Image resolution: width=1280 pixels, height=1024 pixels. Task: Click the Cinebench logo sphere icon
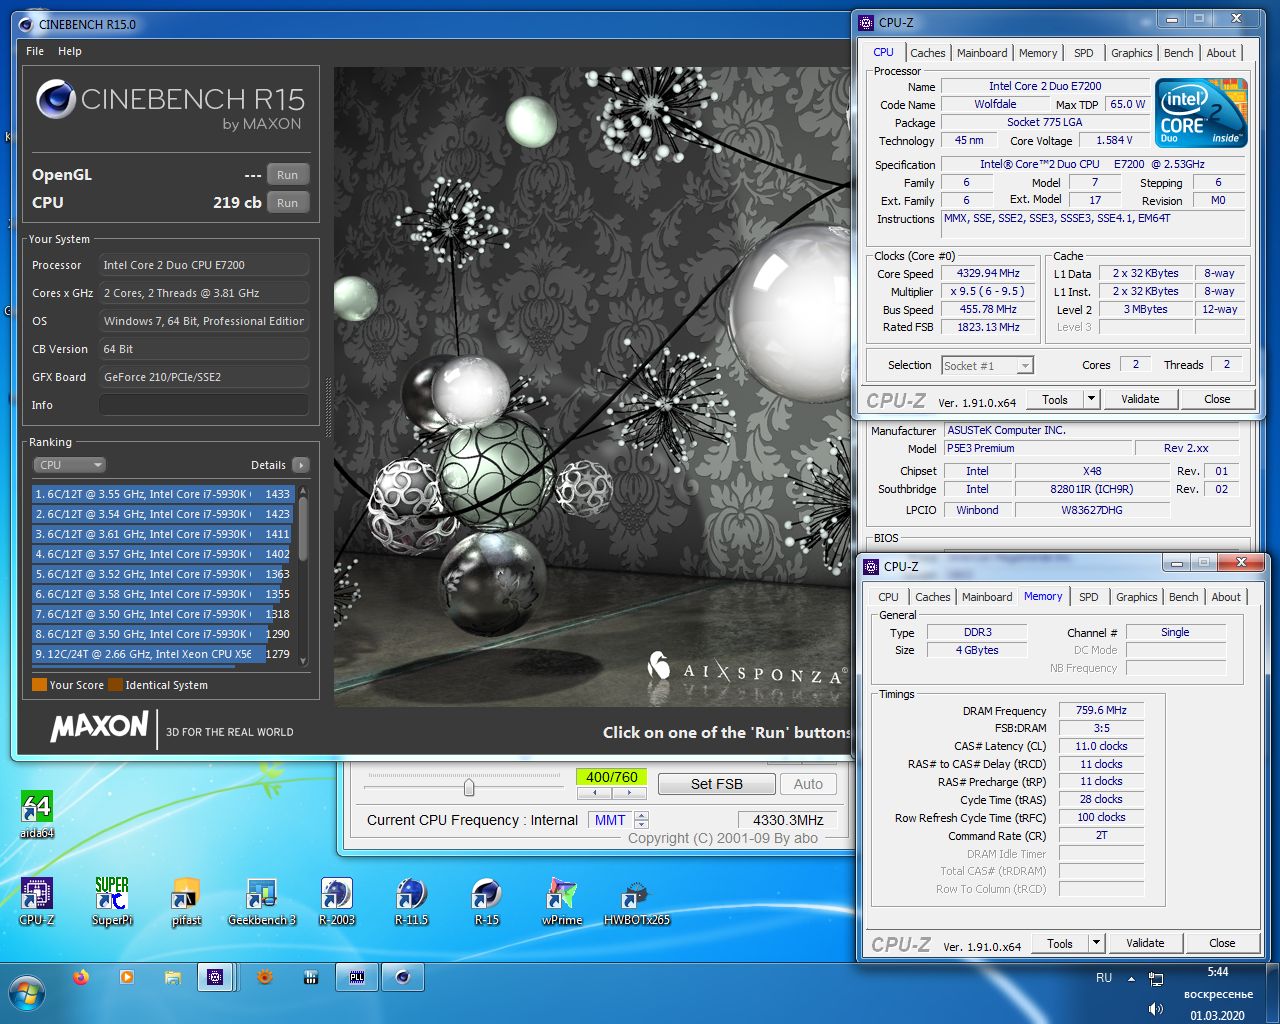56,99
